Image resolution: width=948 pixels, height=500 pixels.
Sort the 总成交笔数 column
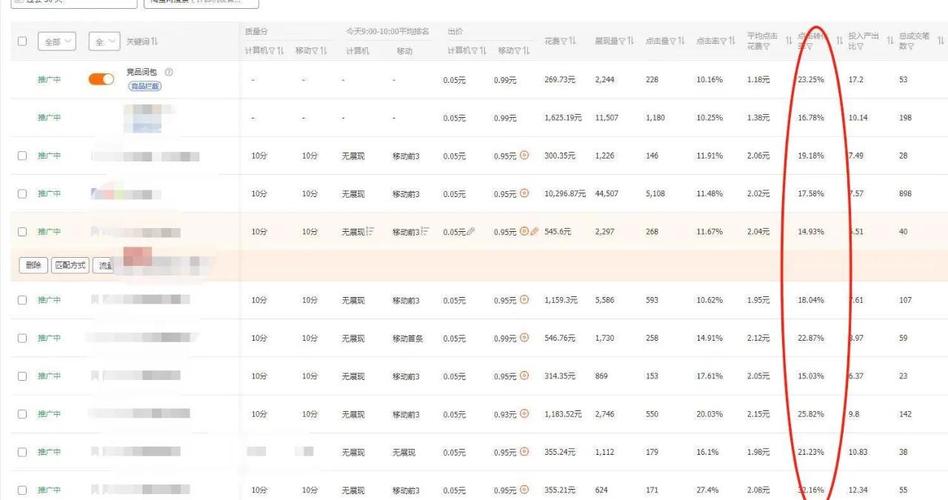click(x=941, y=41)
